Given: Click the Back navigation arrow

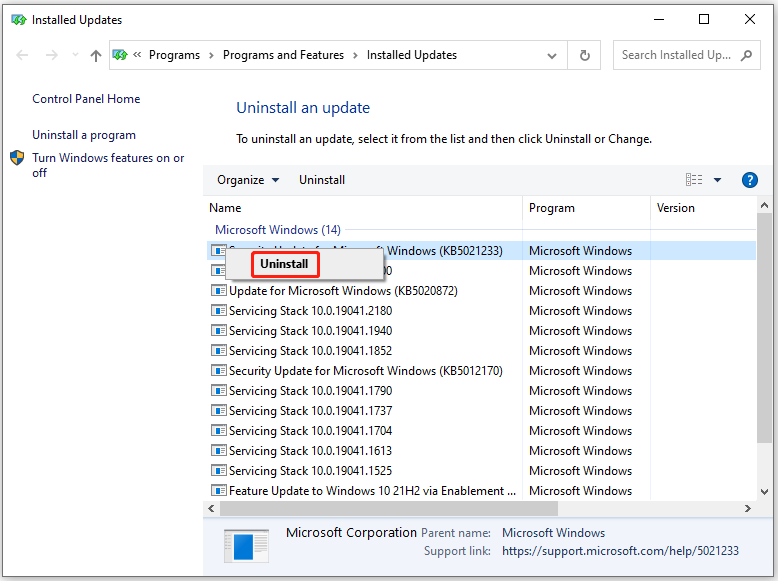Looking at the screenshot, I should [x=22, y=55].
